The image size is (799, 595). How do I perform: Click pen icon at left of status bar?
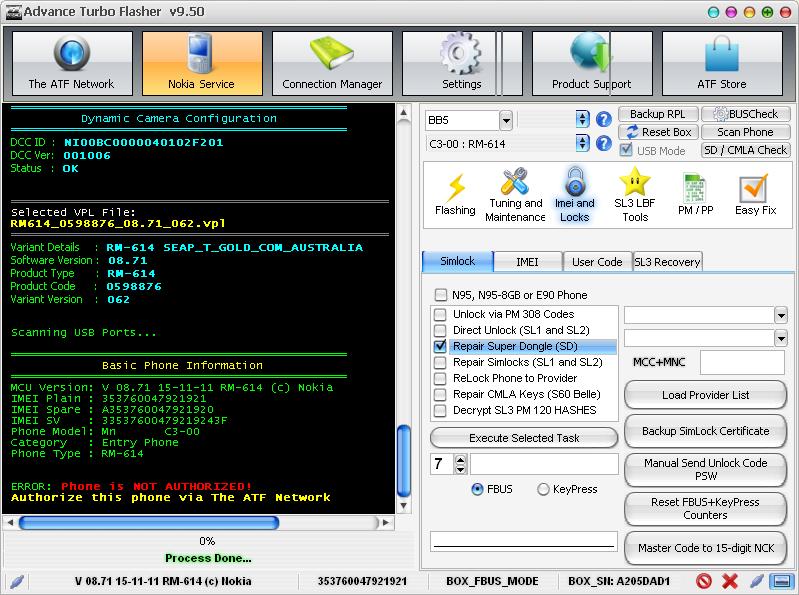pyautogui.click(x=17, y=581)
